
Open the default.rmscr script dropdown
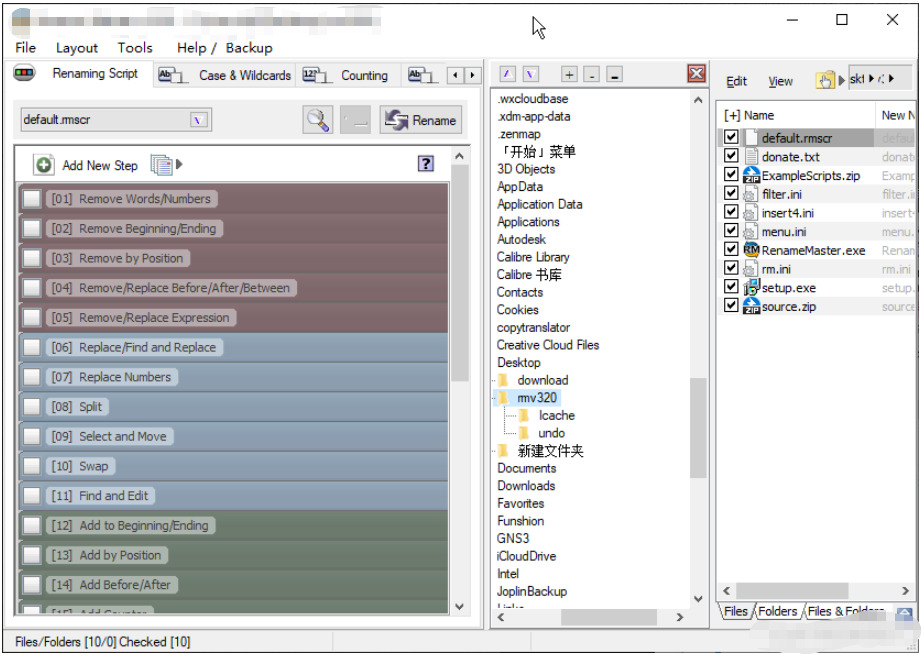point(199,120)
